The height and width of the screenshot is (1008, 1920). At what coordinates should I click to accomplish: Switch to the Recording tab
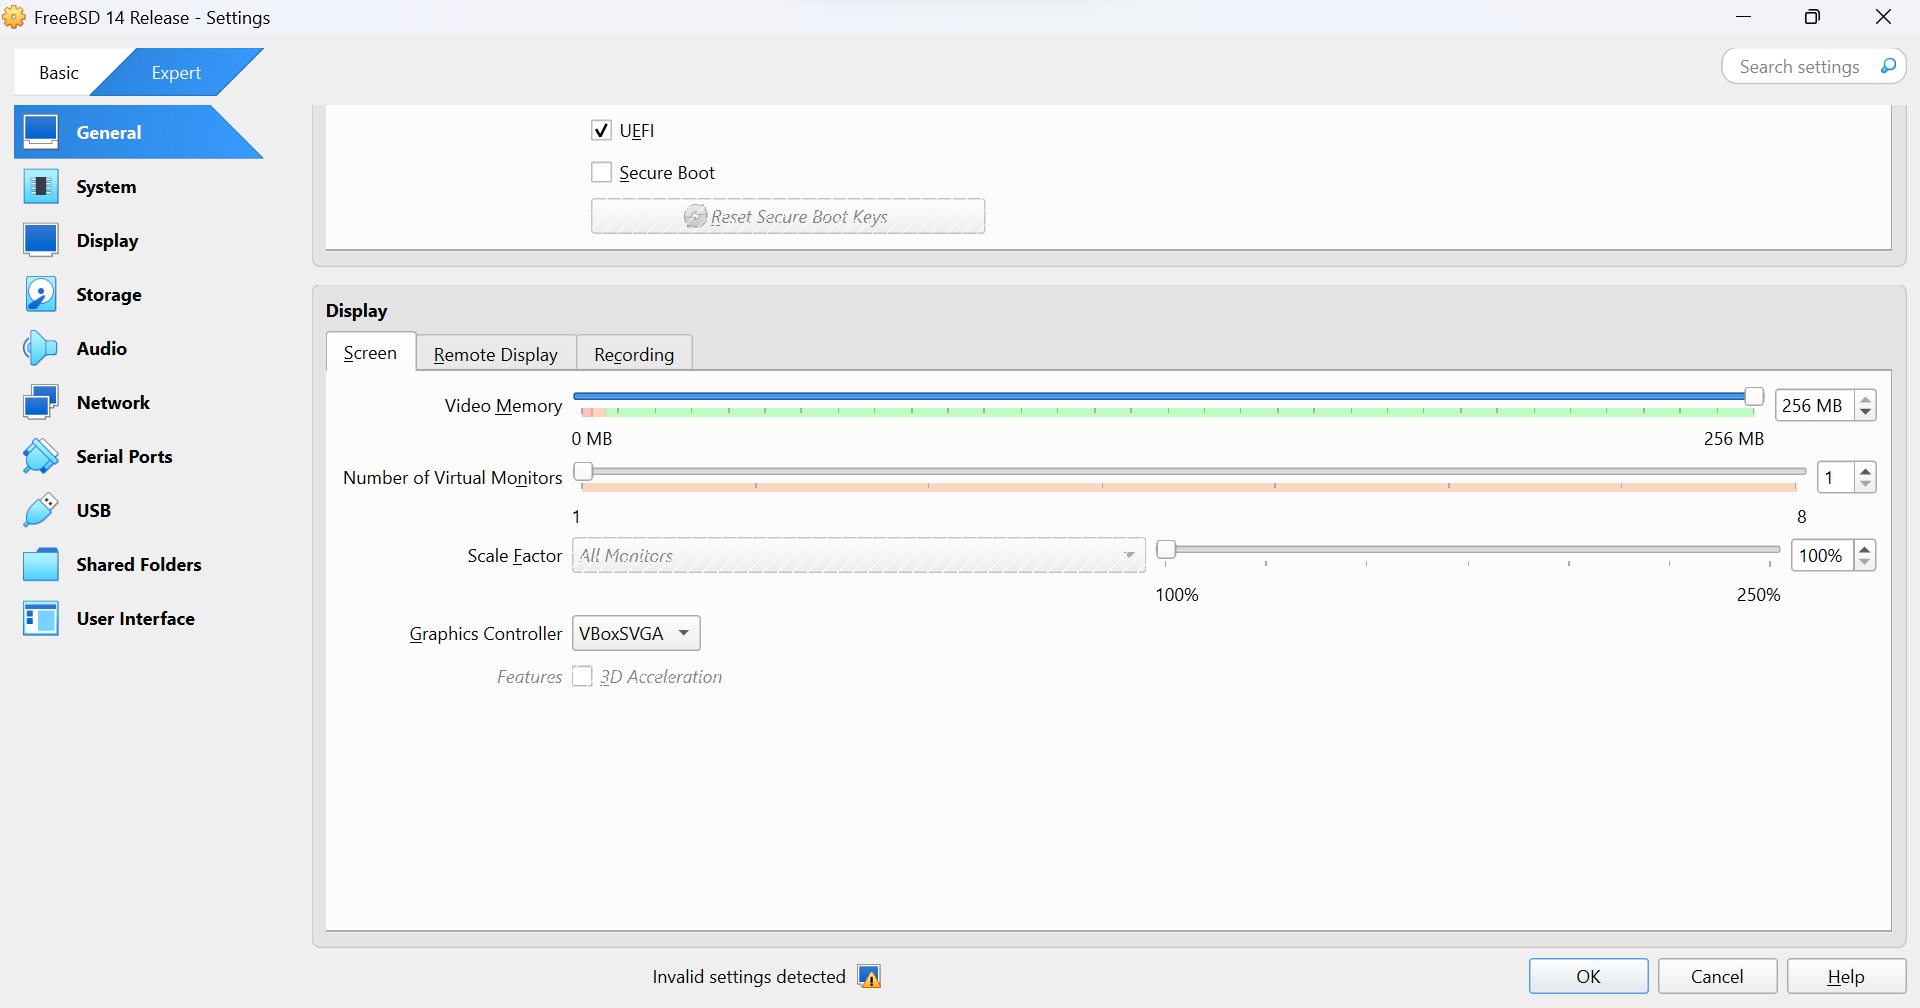point(634,355)
